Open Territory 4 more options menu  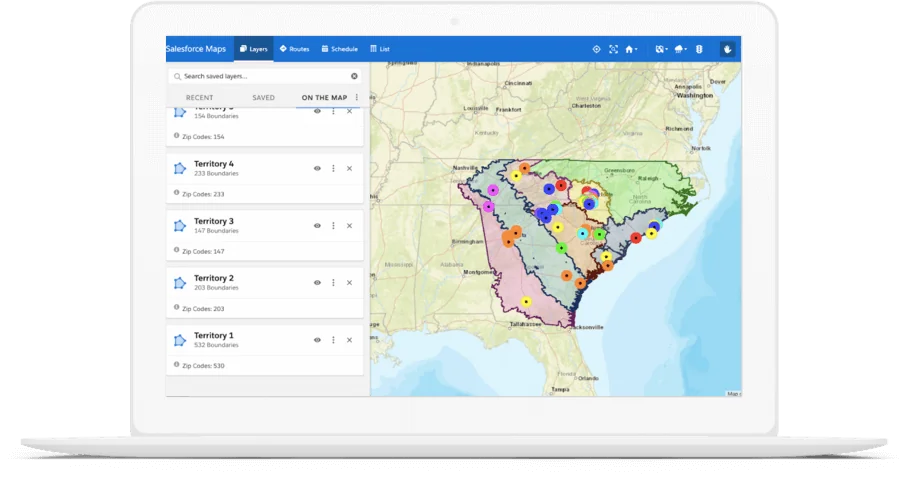tap(333, 169)
